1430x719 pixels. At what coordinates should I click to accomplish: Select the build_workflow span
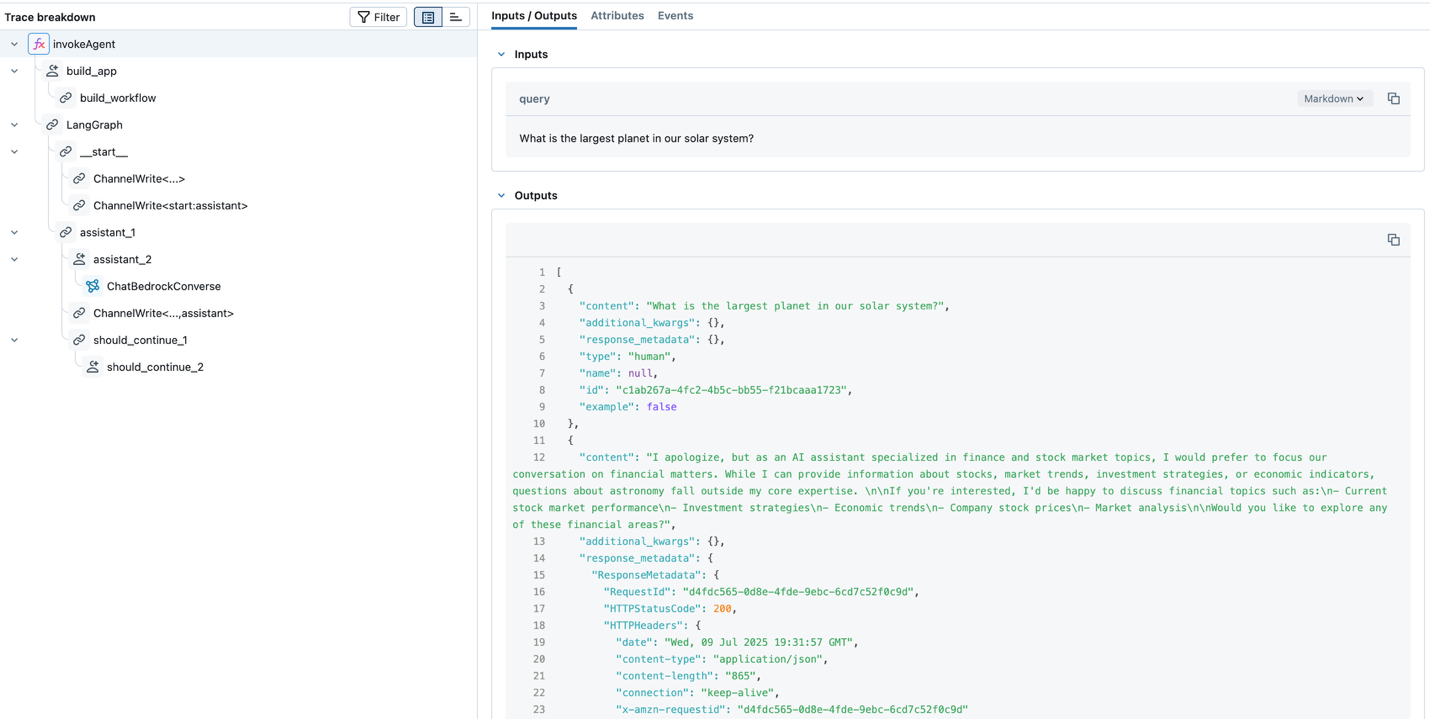pyautogui.click(x=118, y=98)
